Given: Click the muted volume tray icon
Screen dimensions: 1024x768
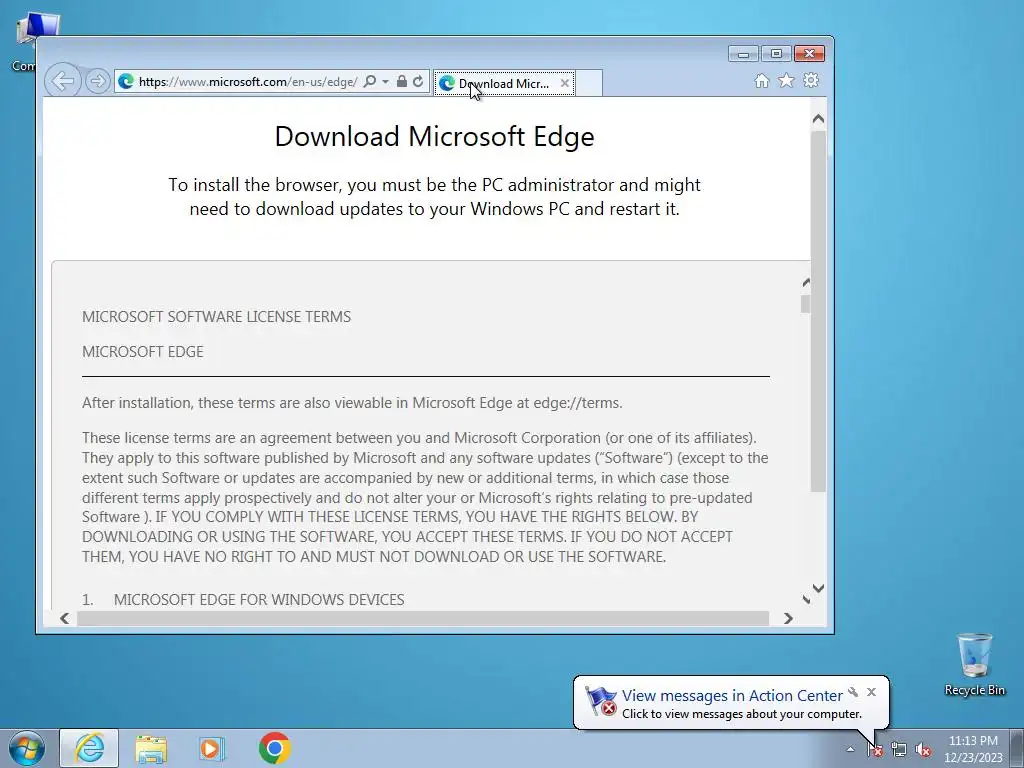Looking at the screenshot, I should [923, 750].
